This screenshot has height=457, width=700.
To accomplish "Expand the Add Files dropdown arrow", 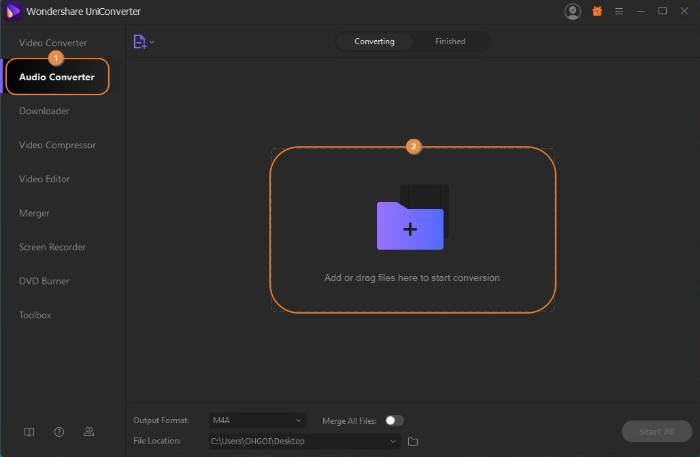I will click(x=152, y=42).
